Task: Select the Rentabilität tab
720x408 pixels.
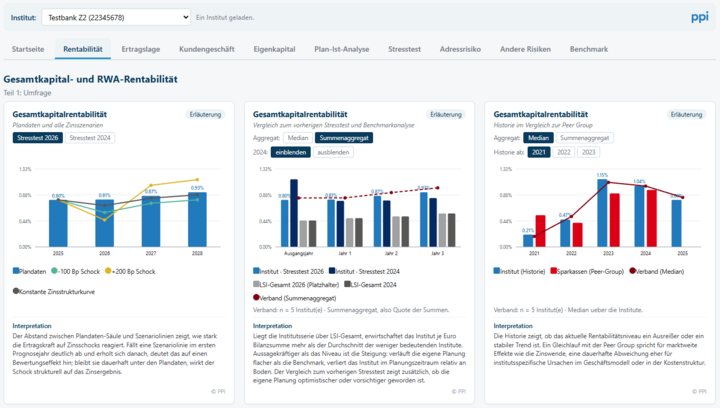Action: tap(83, 49)
